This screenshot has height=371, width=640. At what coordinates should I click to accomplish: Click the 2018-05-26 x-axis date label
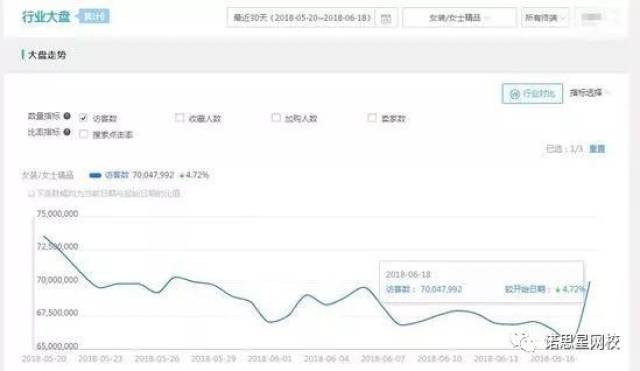click(157, 358)
